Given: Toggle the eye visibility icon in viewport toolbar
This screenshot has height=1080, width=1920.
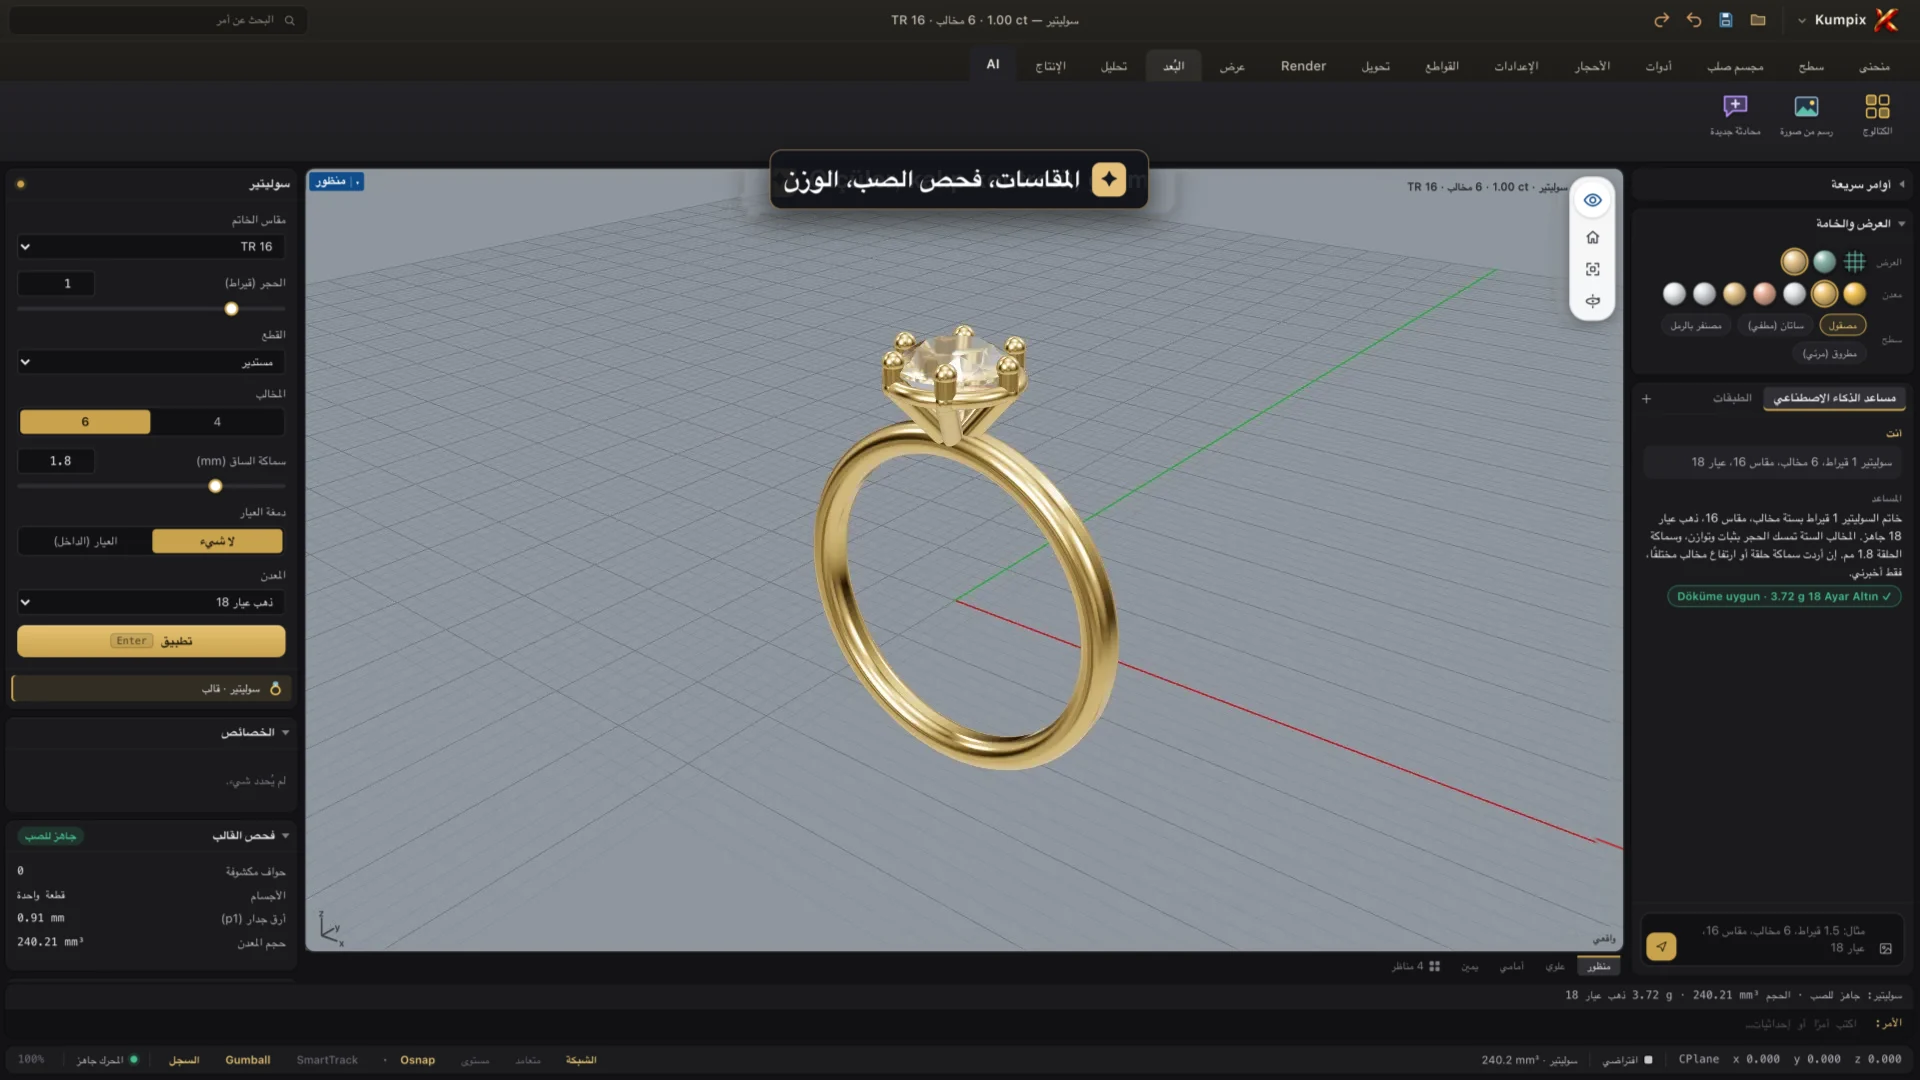Looking at the screenshot, I should click(x=1593, y=200).
